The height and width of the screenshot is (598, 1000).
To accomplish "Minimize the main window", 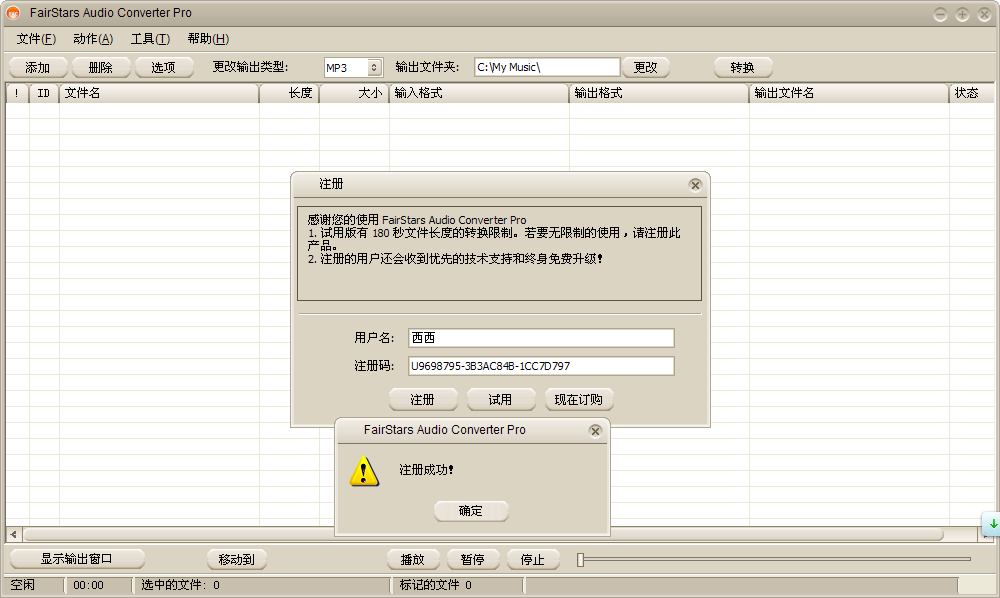I will [x=940, y=14].
